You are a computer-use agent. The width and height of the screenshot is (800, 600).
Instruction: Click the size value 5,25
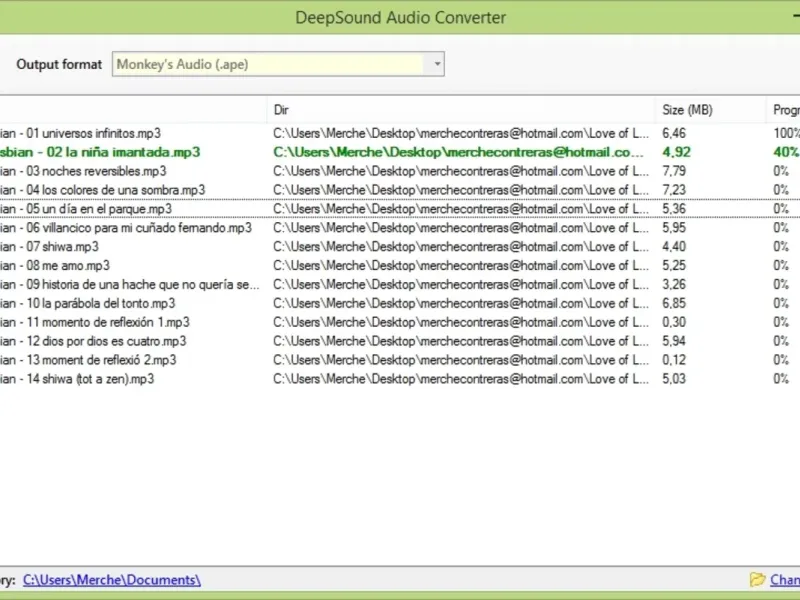click(x=674, y=265)
